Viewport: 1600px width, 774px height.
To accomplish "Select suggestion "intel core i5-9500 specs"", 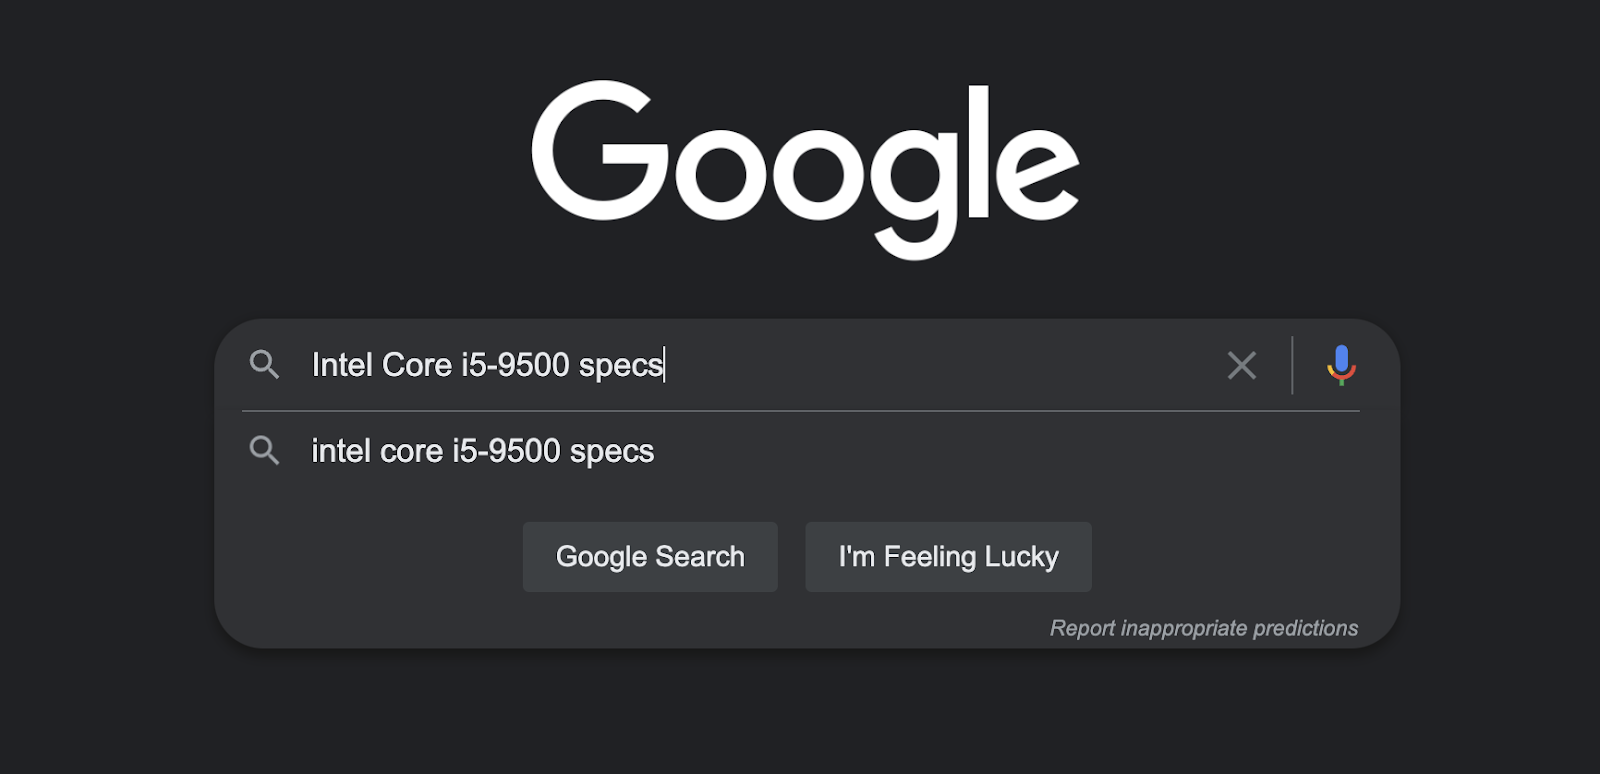I will tap(482, 451).
